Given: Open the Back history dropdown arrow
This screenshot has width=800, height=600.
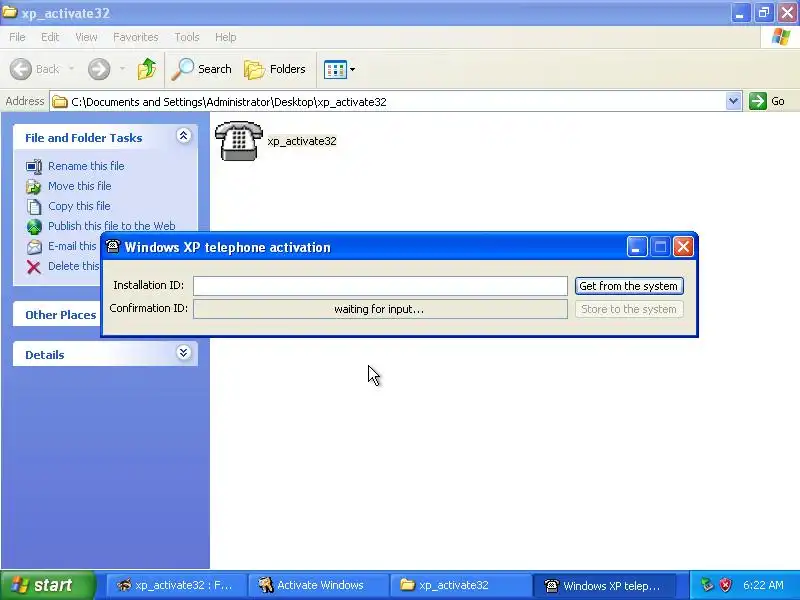Looking at the screenshot, I should pos(71,68).
